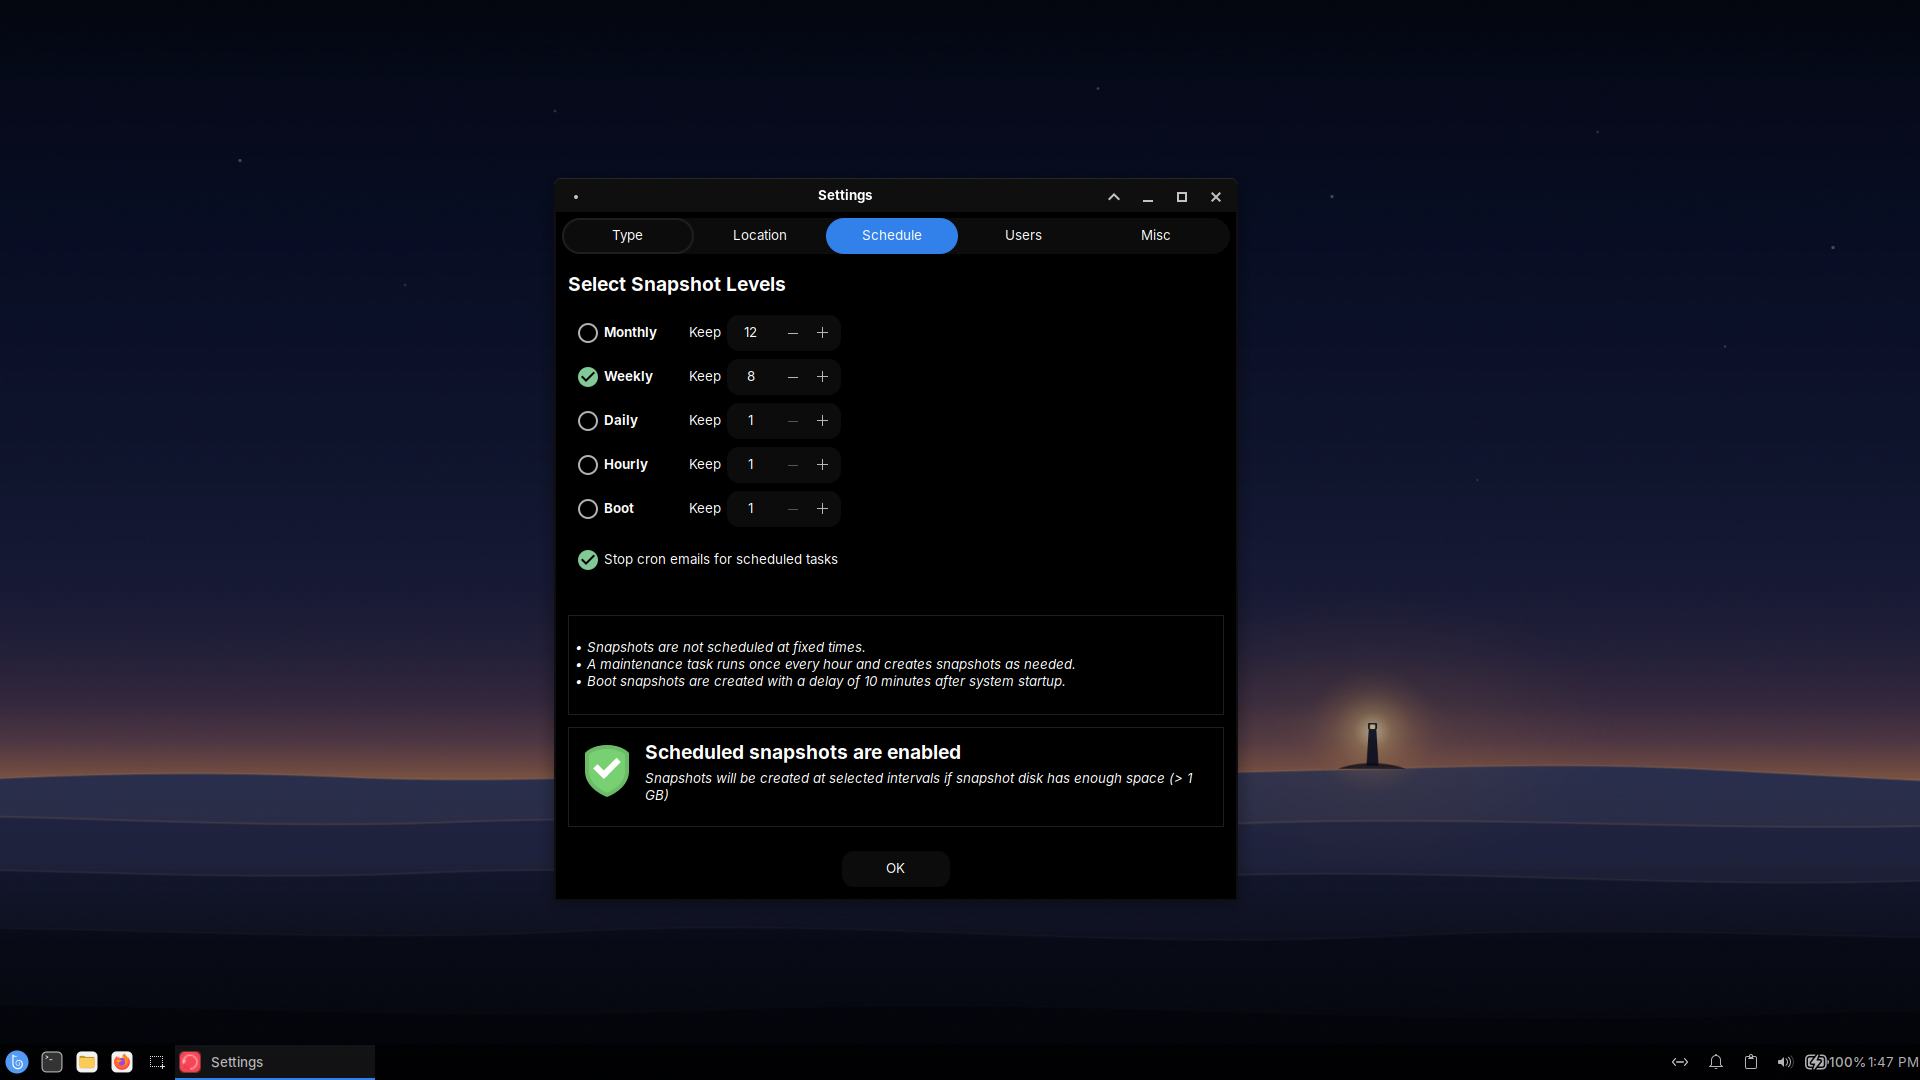Increase the Weekly keep count with plus
The width and height of the screenshot is (1920, 1080).
click(822, 377)
